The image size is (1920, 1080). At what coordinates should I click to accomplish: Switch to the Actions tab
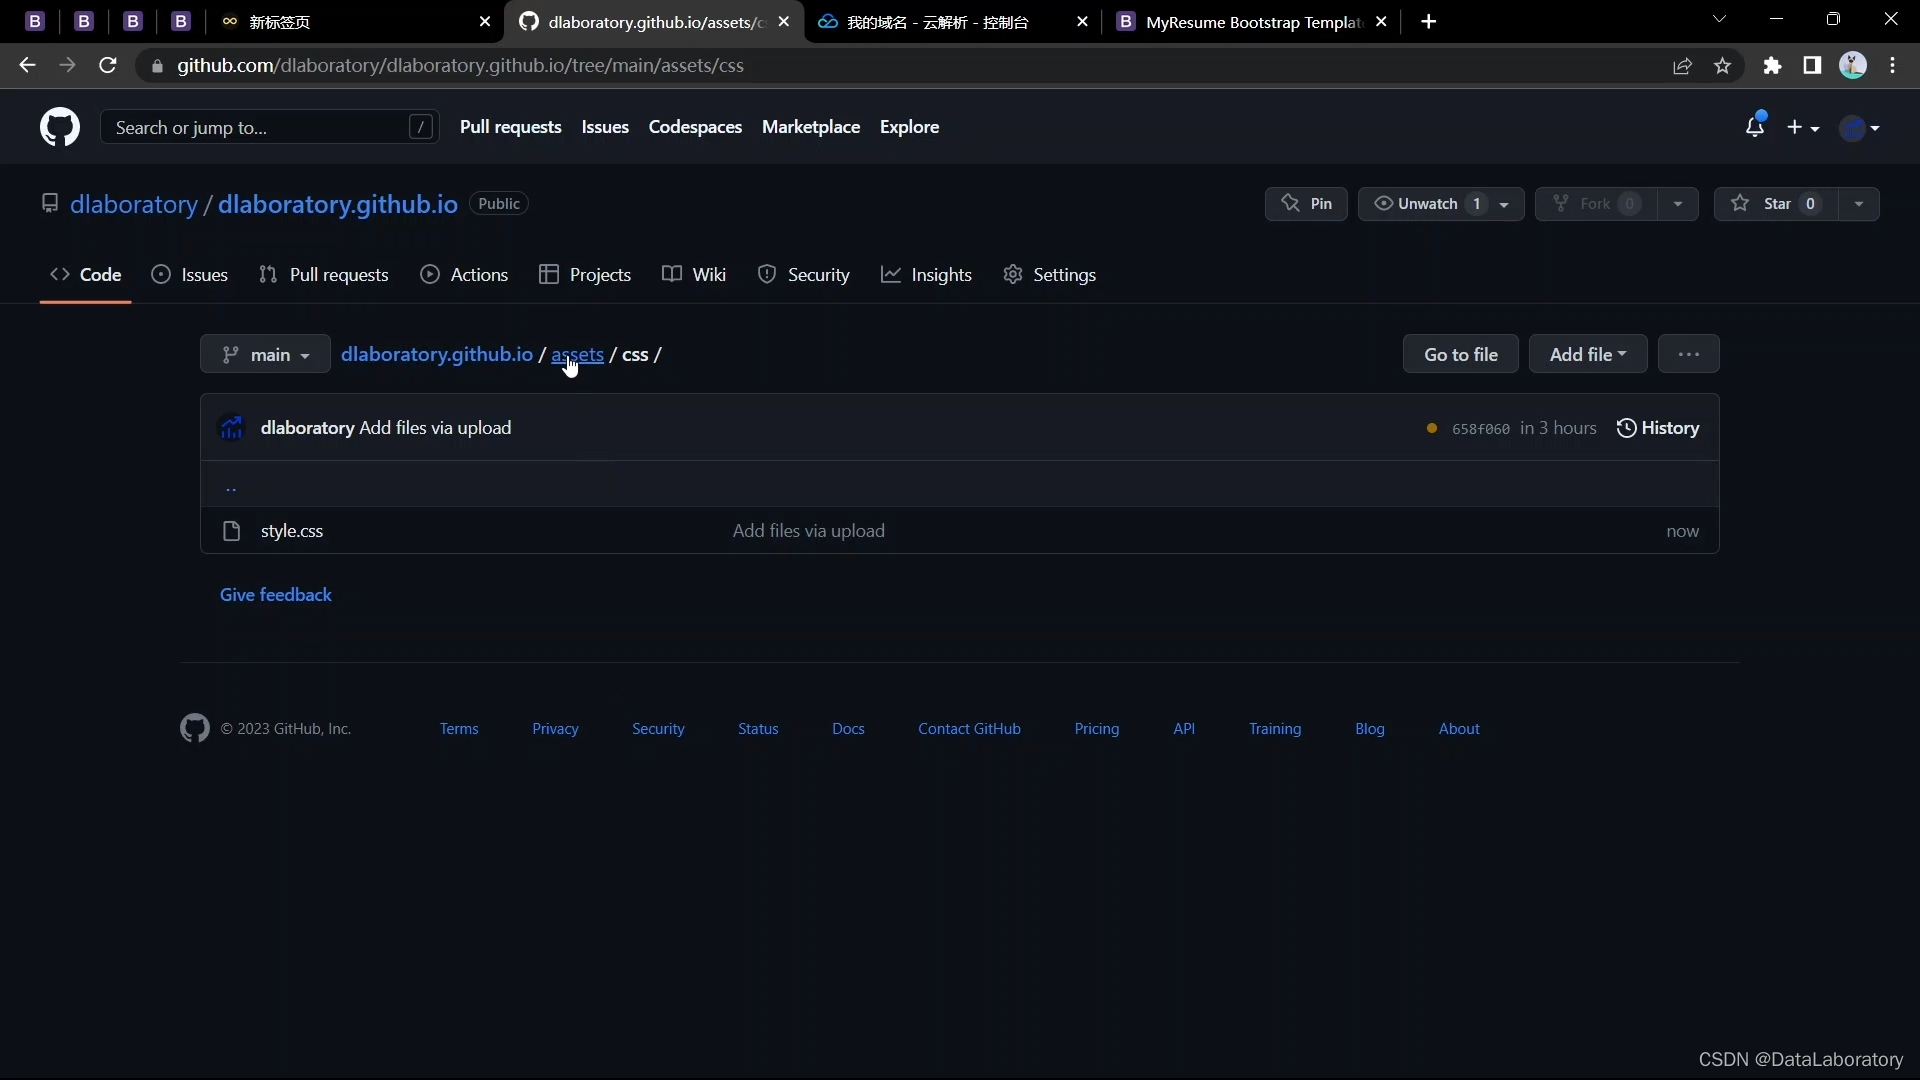point(465,275)
